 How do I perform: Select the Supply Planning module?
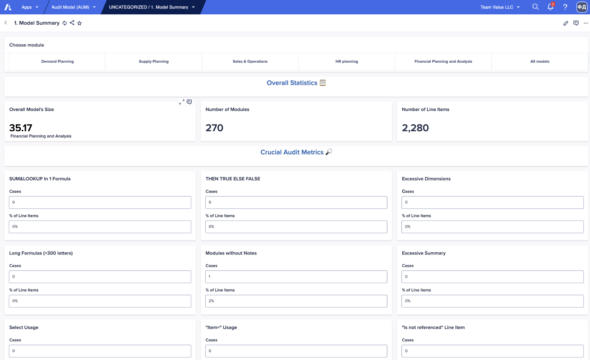[154, 61]
